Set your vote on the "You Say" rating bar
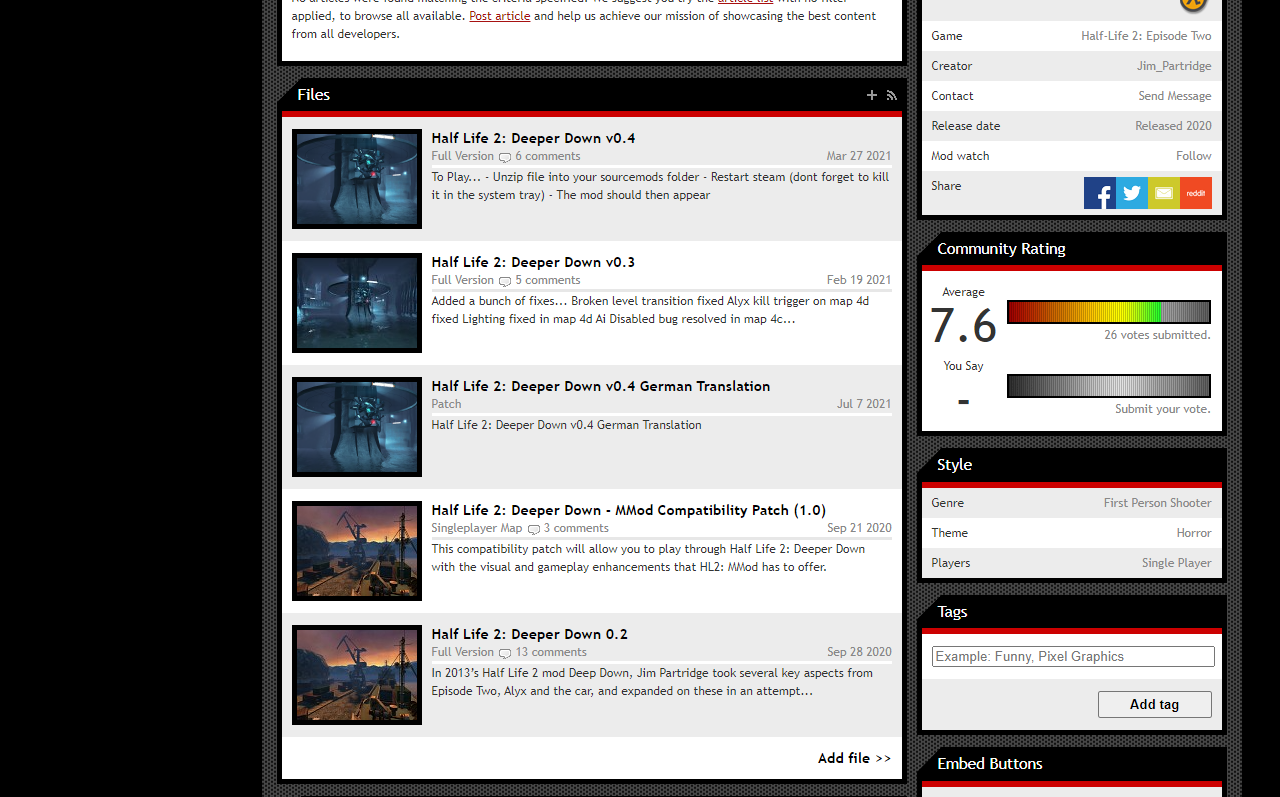Image resolution: width=1280 pixels, height=797 pixels. pos(1109,386)
